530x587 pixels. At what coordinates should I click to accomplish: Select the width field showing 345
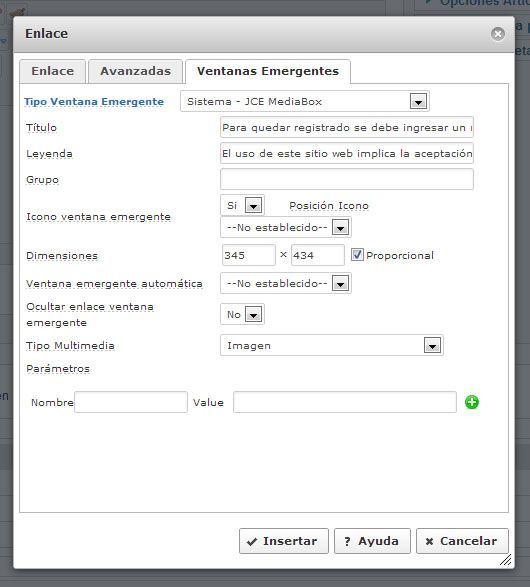coord(249,255)
